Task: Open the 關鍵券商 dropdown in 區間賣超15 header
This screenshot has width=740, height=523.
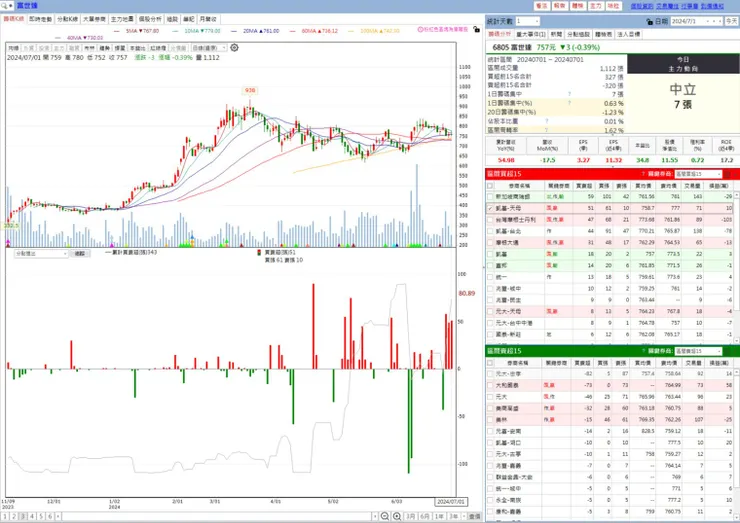Action: pos(719,351)
